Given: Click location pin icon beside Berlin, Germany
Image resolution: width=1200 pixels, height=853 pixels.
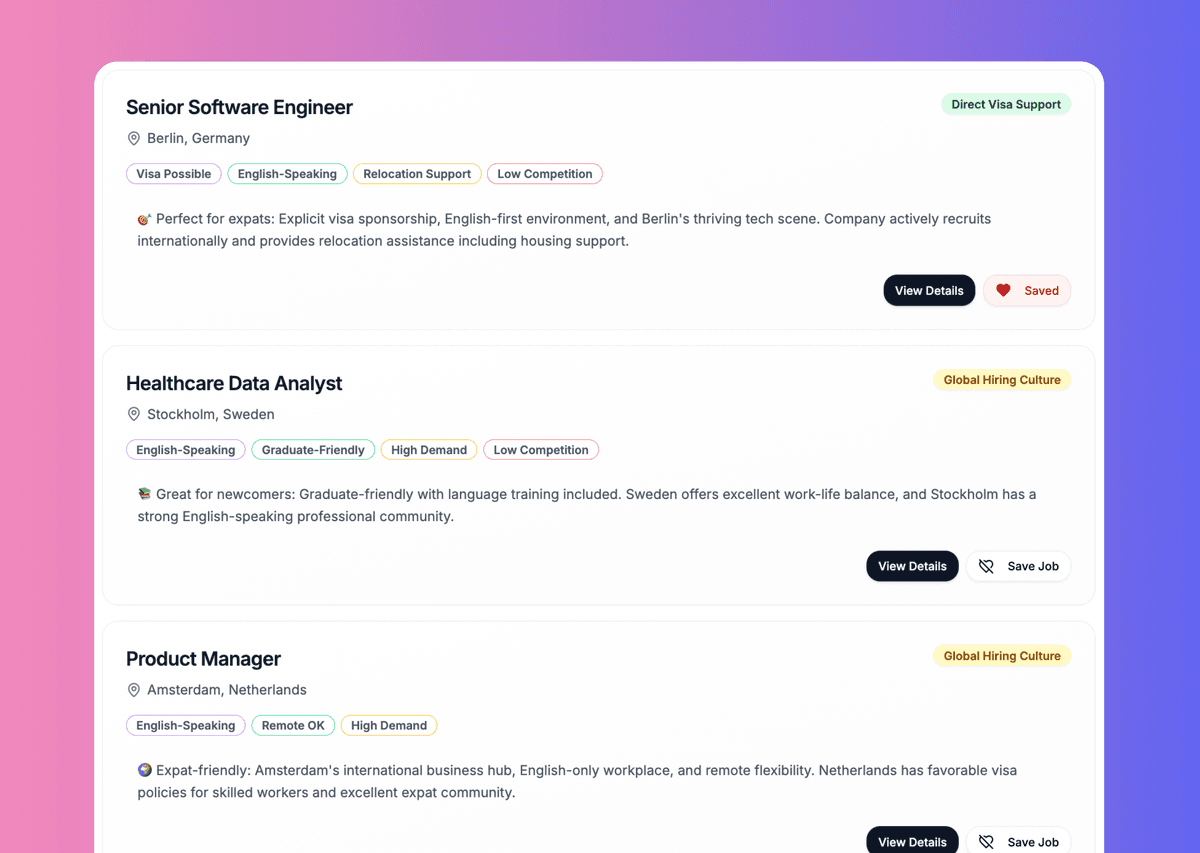Looking at the screenshot, I should pyautogui.click(x=134, y=138).
